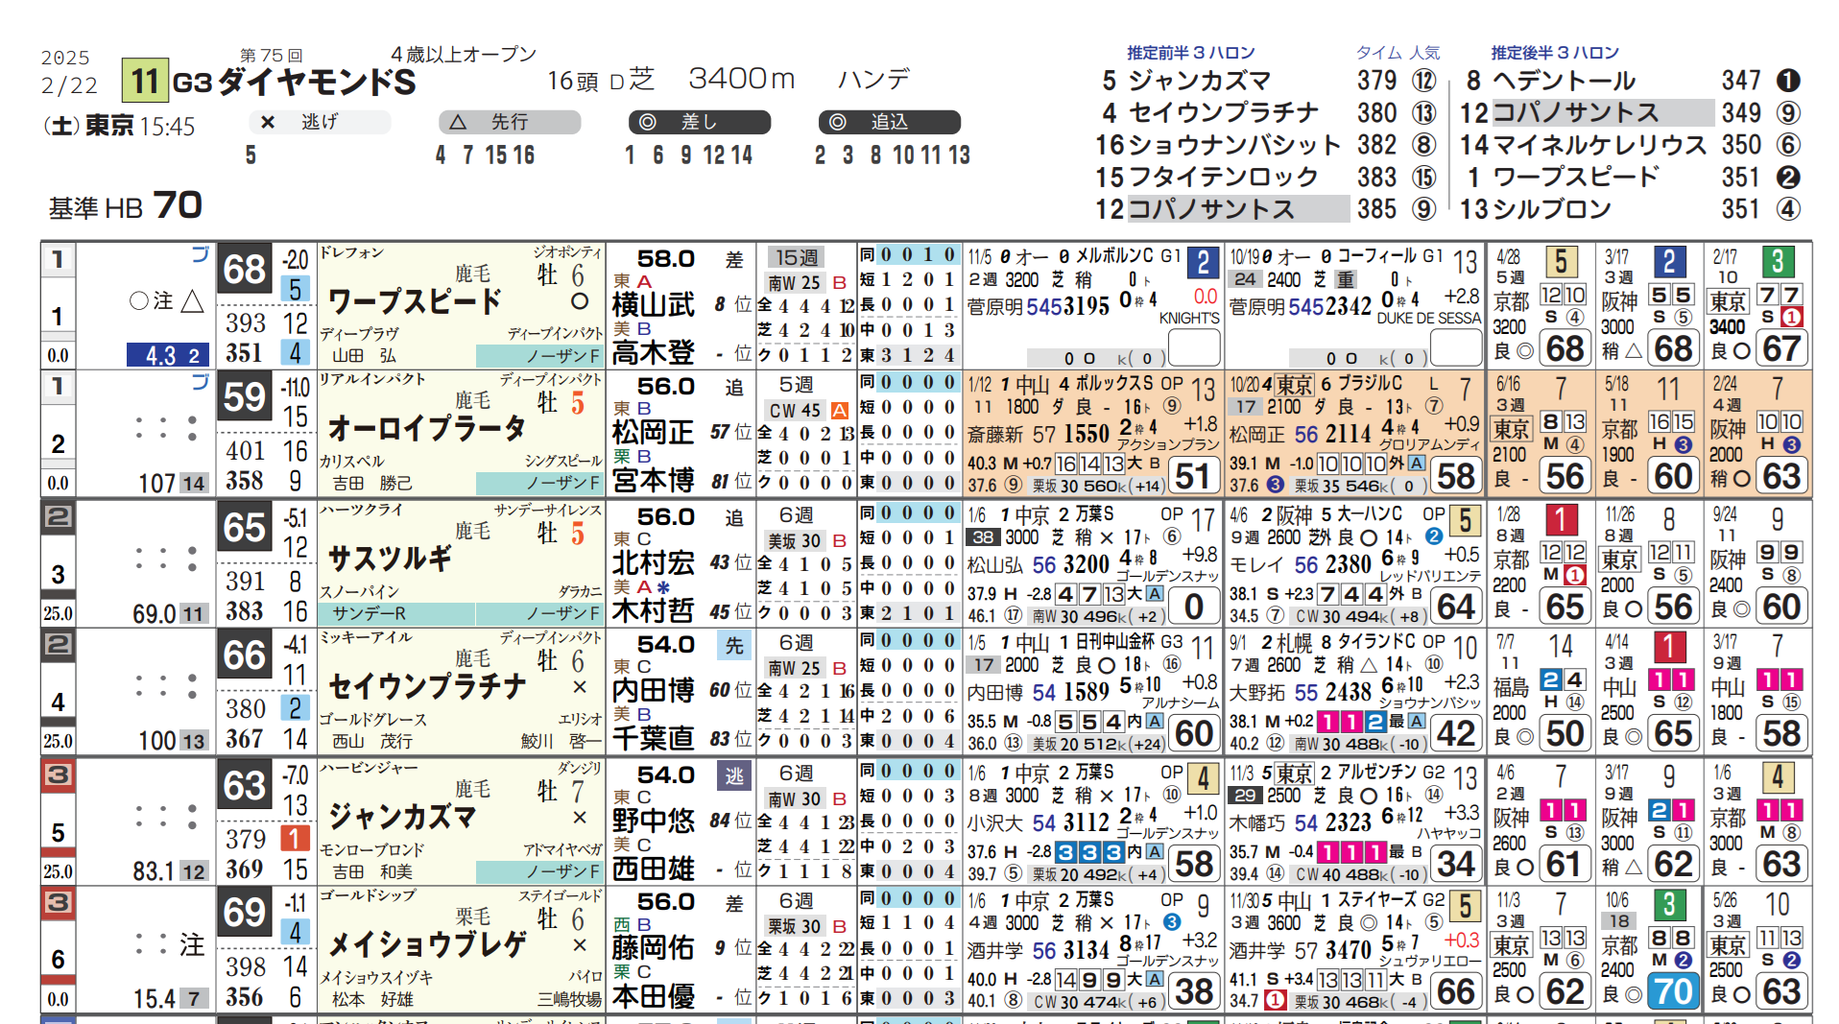Click the grey frame 2 box beside サスツルギ
The image size is (1839, 1024).
click(x=57, y=517)
